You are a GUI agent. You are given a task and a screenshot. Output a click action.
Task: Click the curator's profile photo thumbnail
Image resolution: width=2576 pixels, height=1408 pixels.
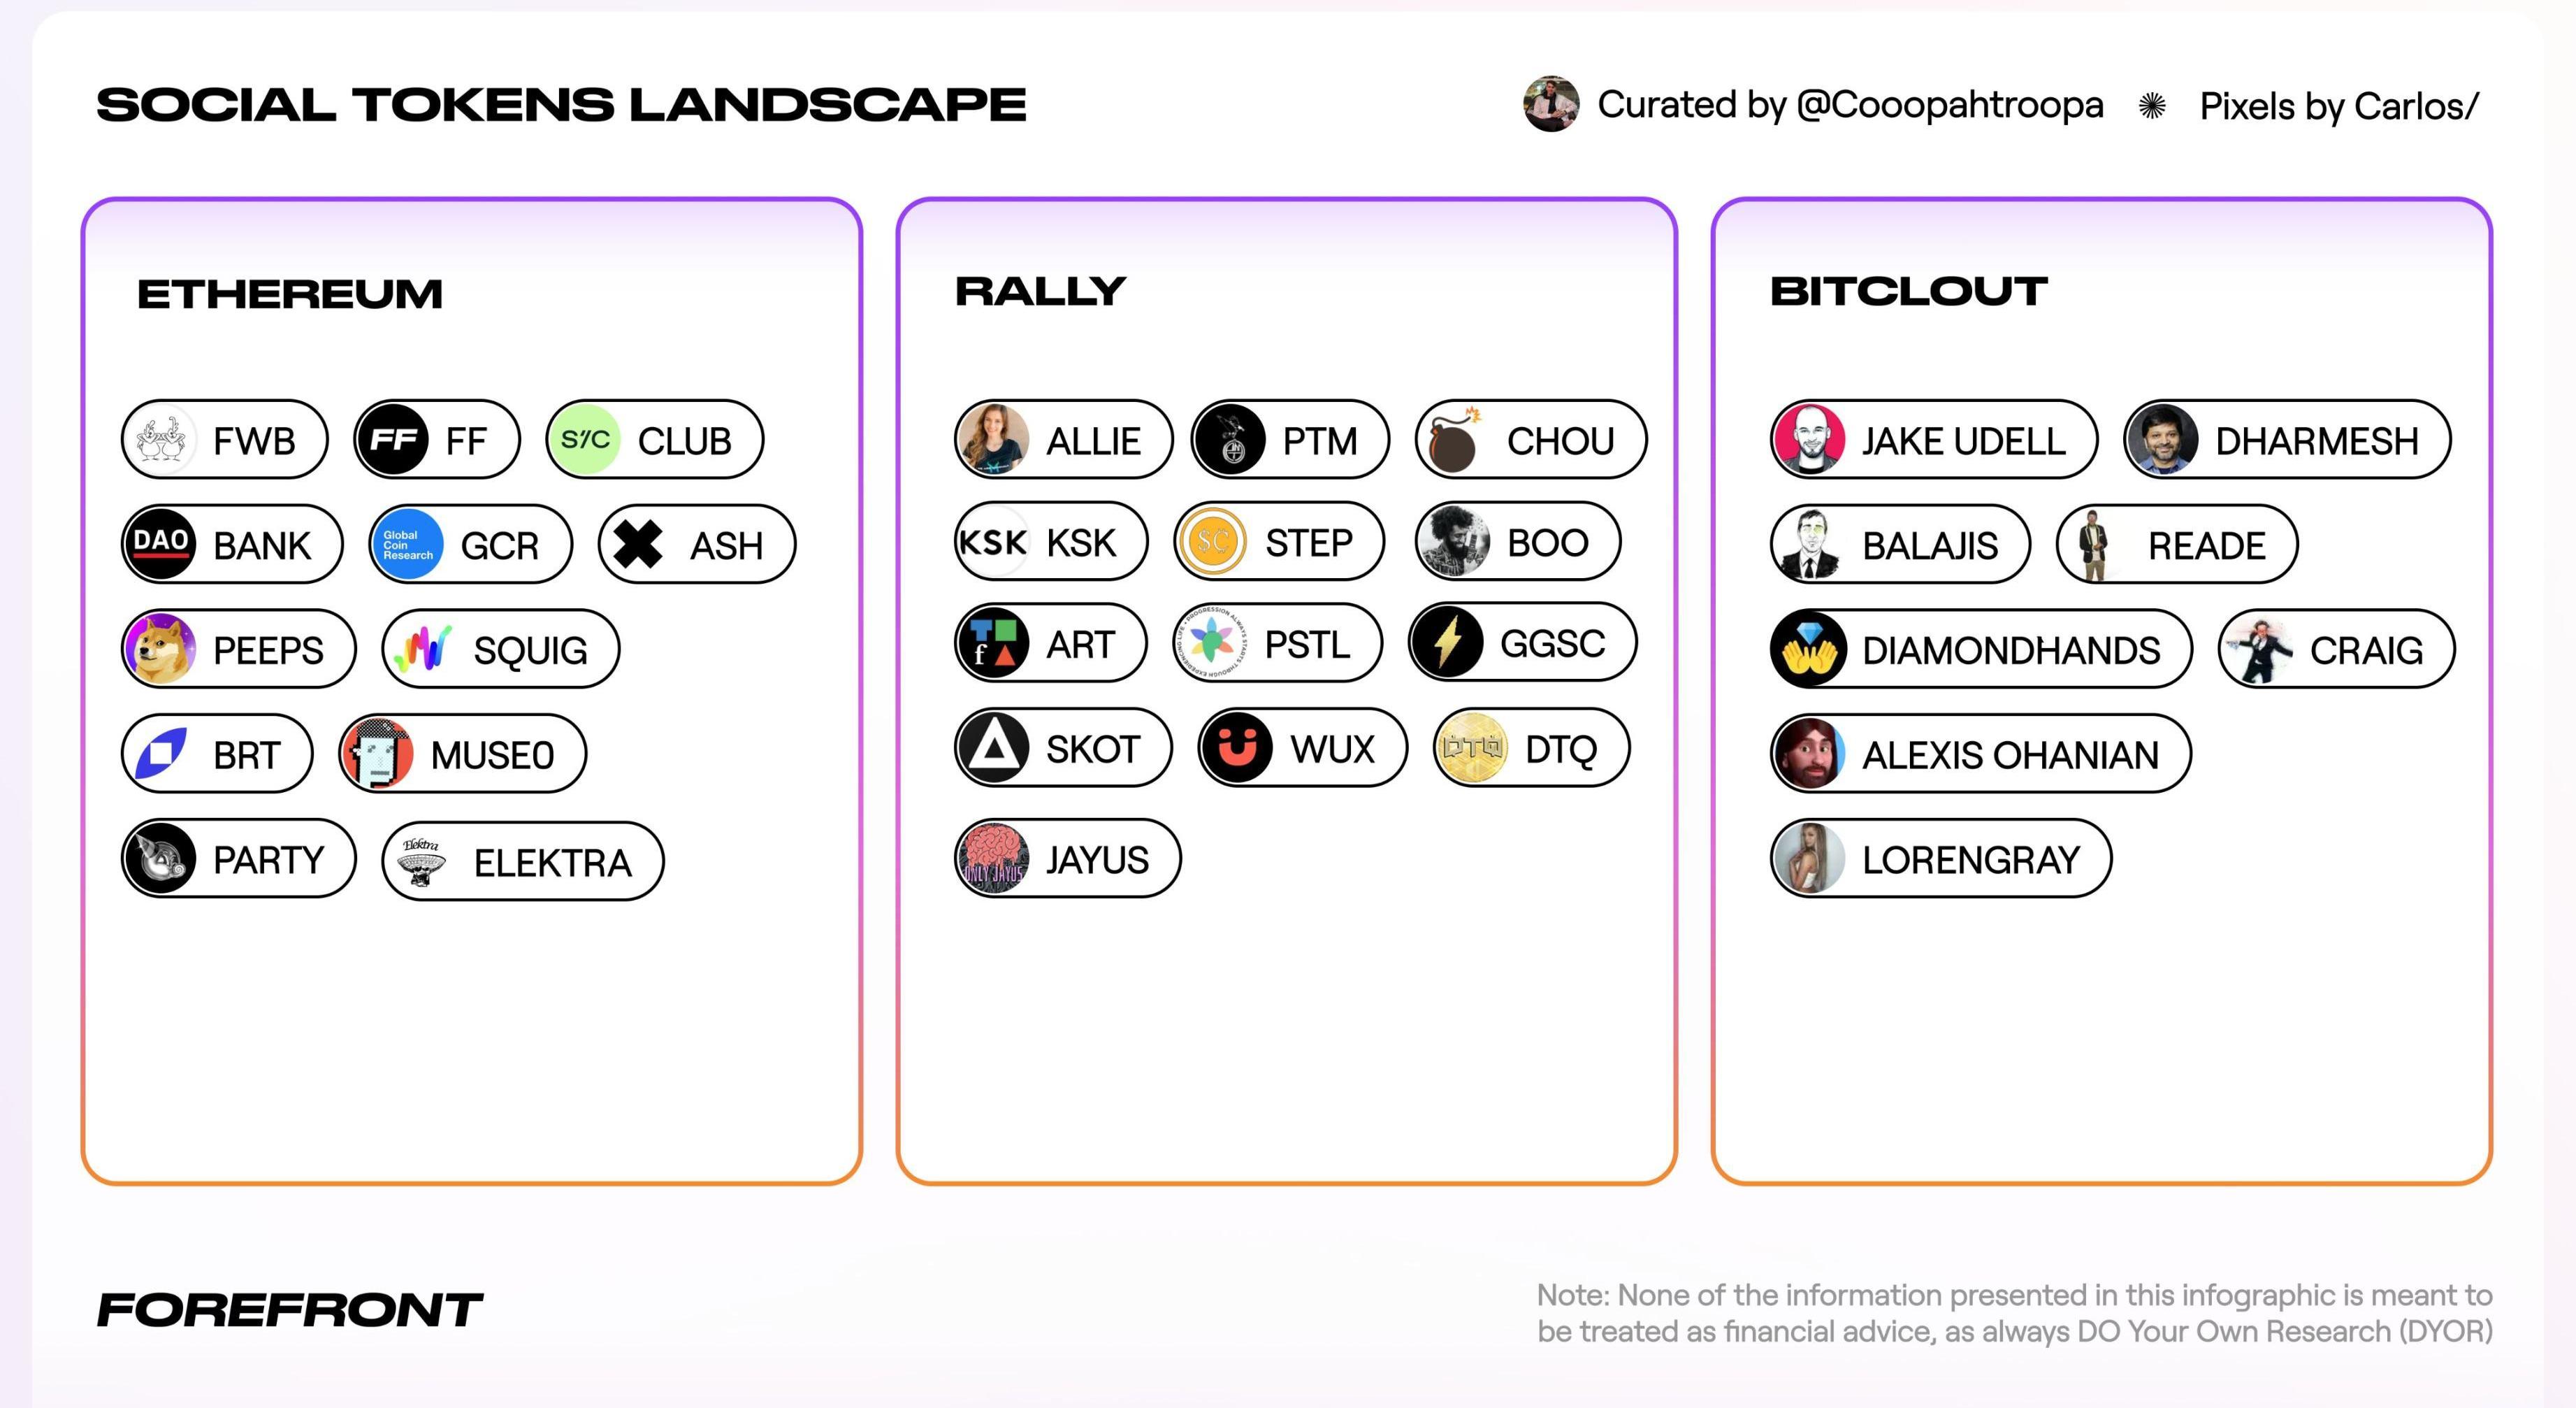point(1551,104)
